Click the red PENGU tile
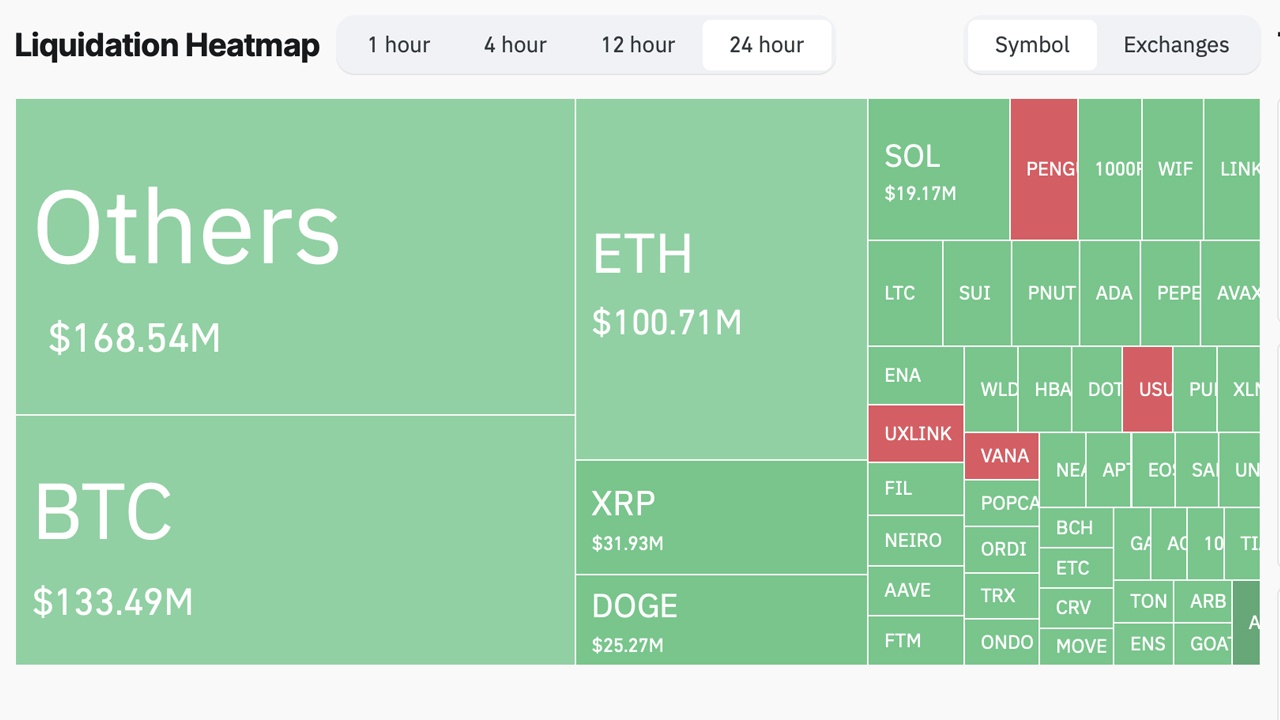The width and height of the screenshot is (1280, 720). [x=1044, y=168]
